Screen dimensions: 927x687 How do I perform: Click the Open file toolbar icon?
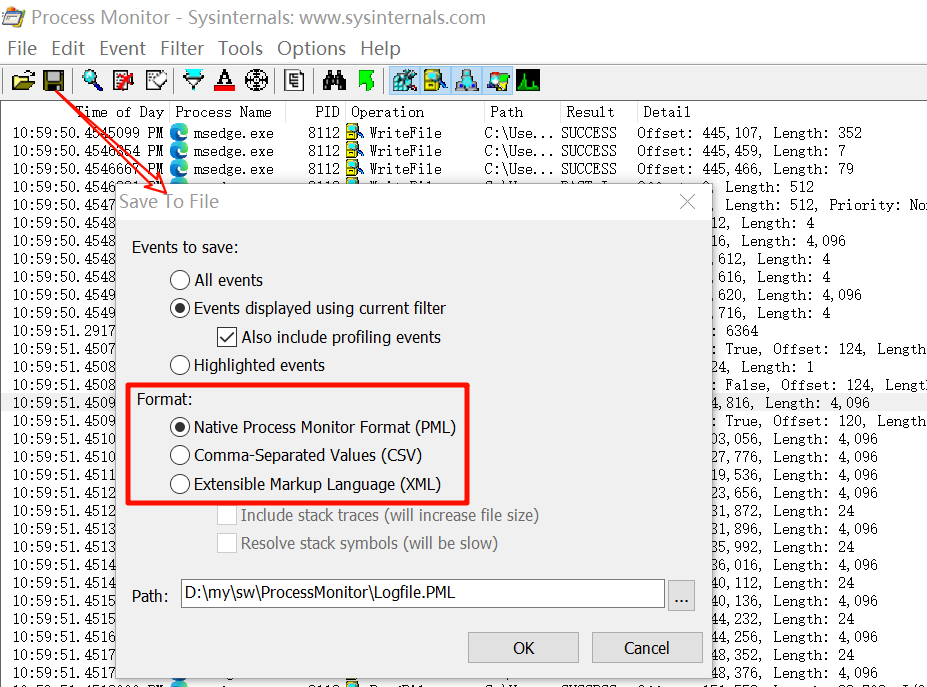[x=23, y=80]
